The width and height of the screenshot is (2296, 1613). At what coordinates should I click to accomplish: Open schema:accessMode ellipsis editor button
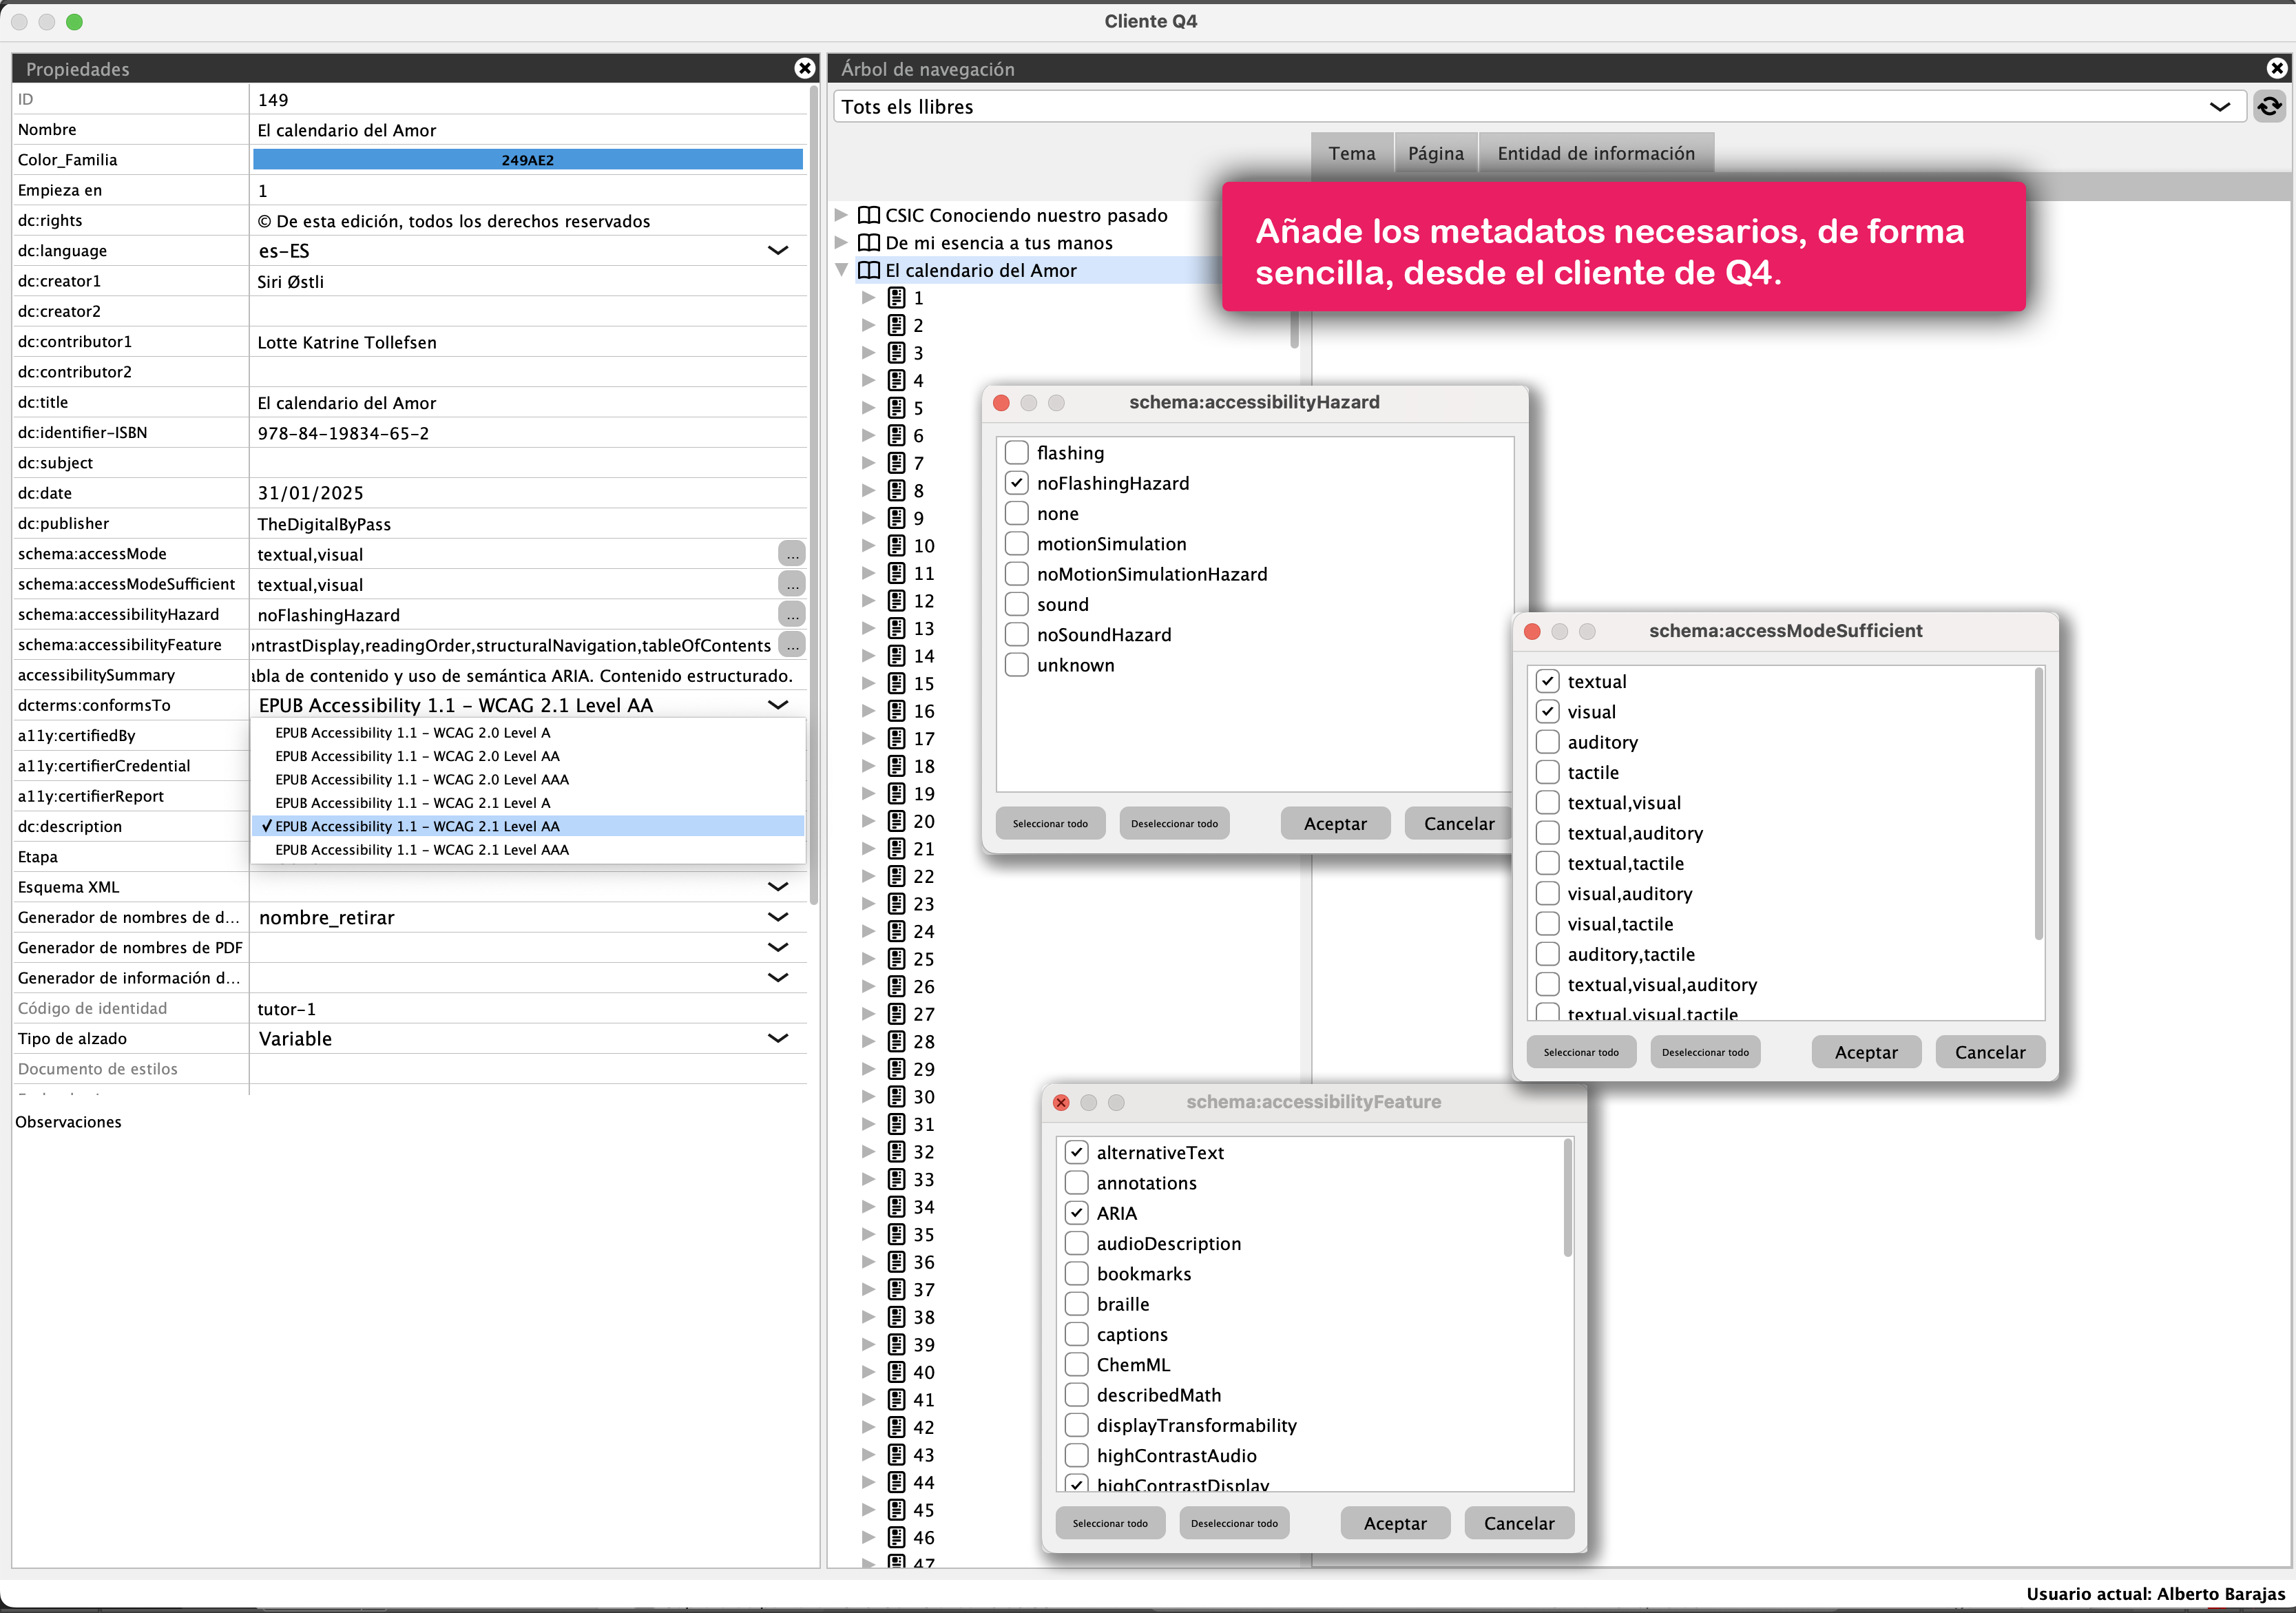point(791,554)
